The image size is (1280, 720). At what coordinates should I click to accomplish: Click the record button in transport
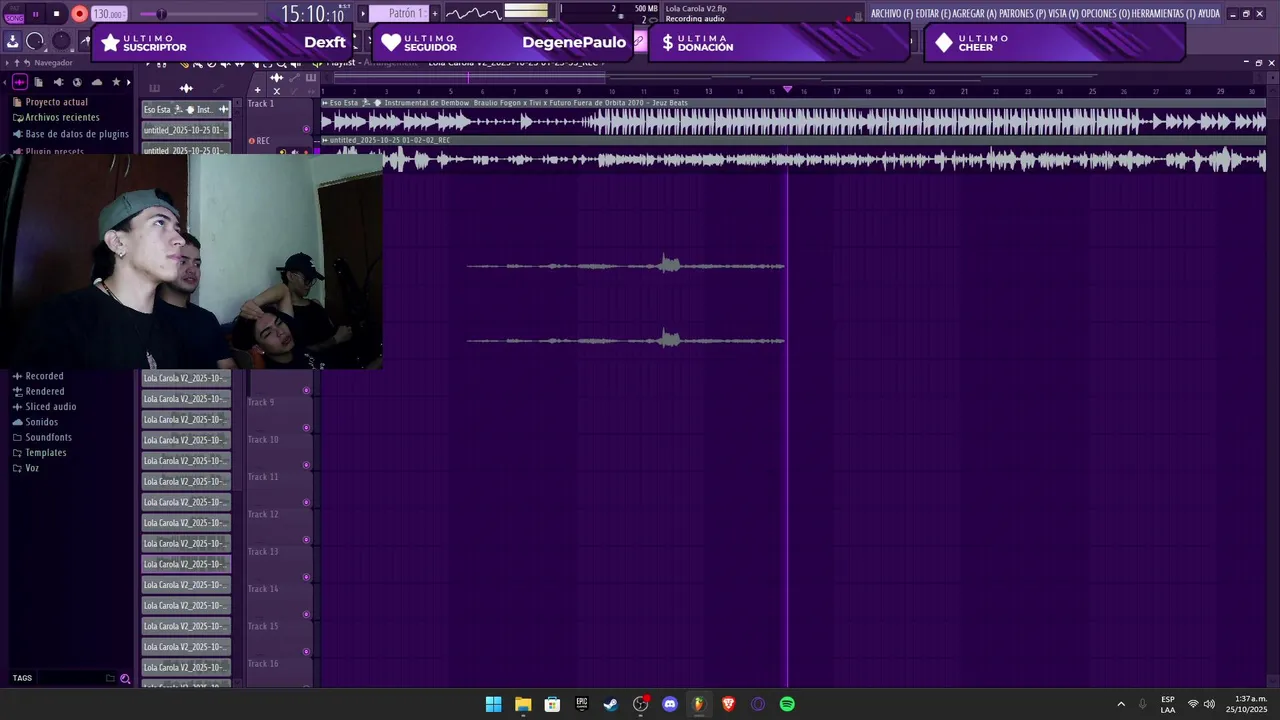tap(80, 14)
